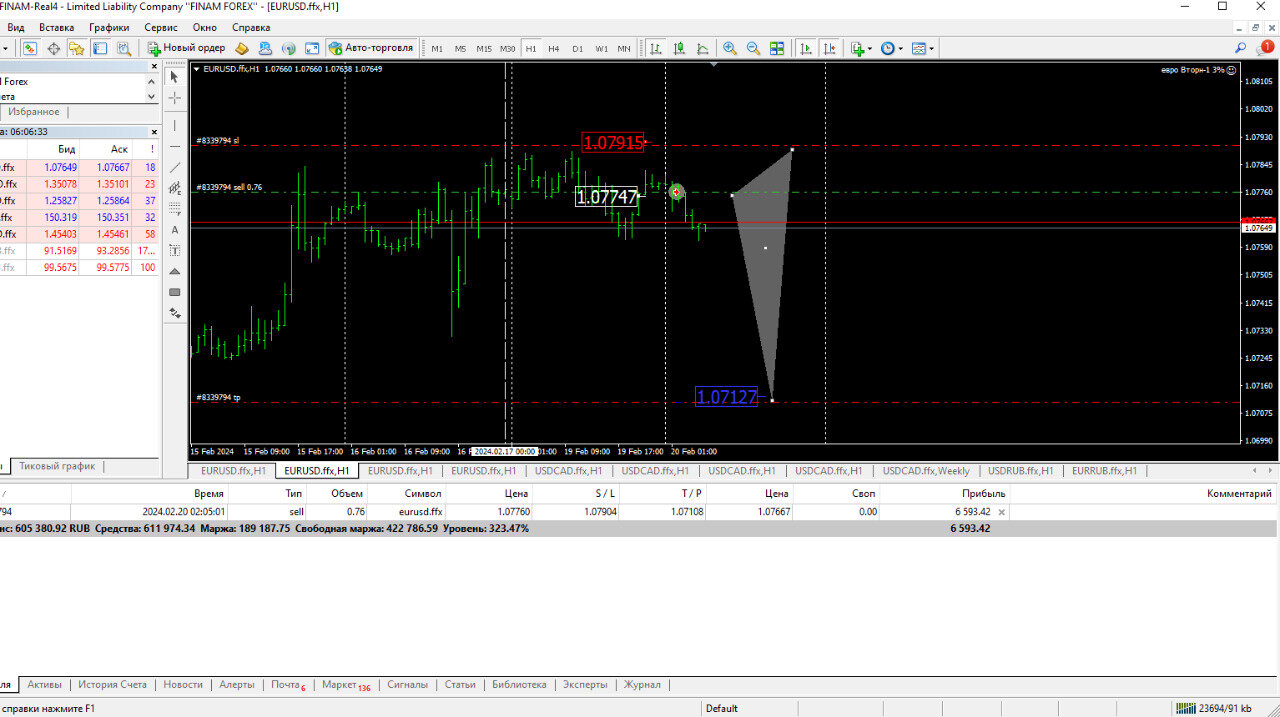Switch chart to MN timeframe
The height and width of the screenshot is (717, 1280).
(x=624, y=48)
